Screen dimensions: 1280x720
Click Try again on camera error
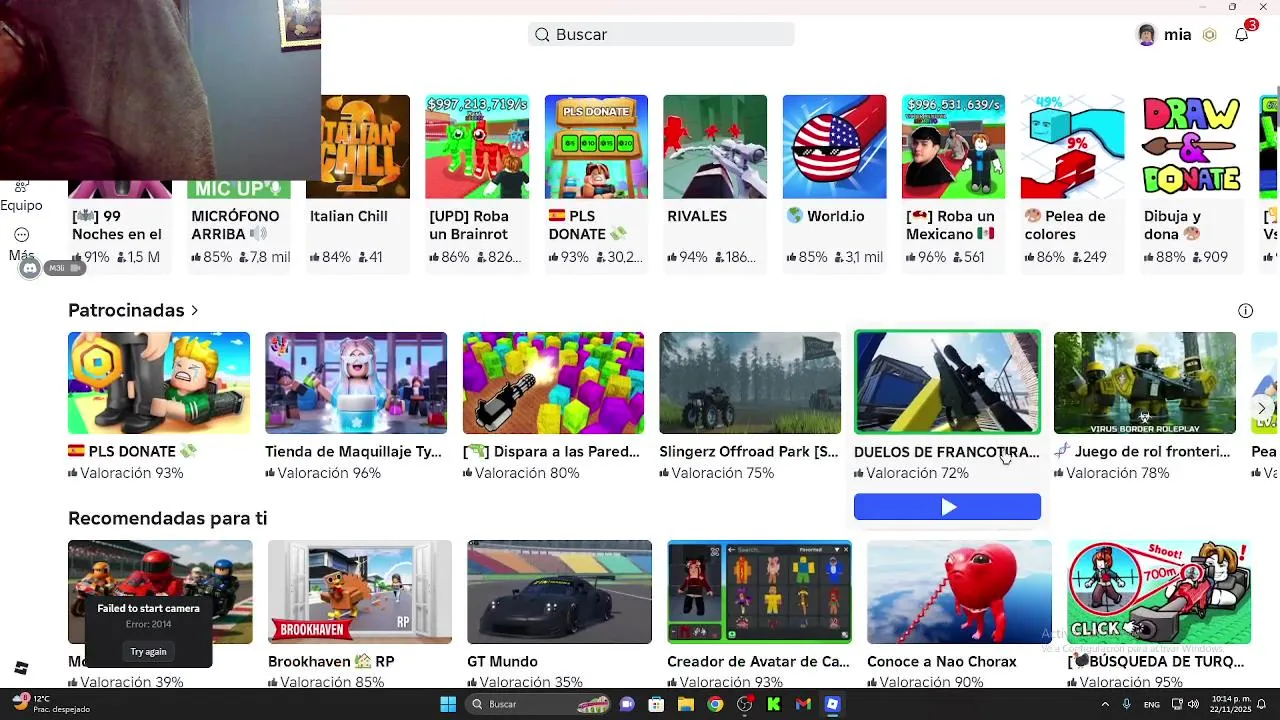click(x=148, y=651)
